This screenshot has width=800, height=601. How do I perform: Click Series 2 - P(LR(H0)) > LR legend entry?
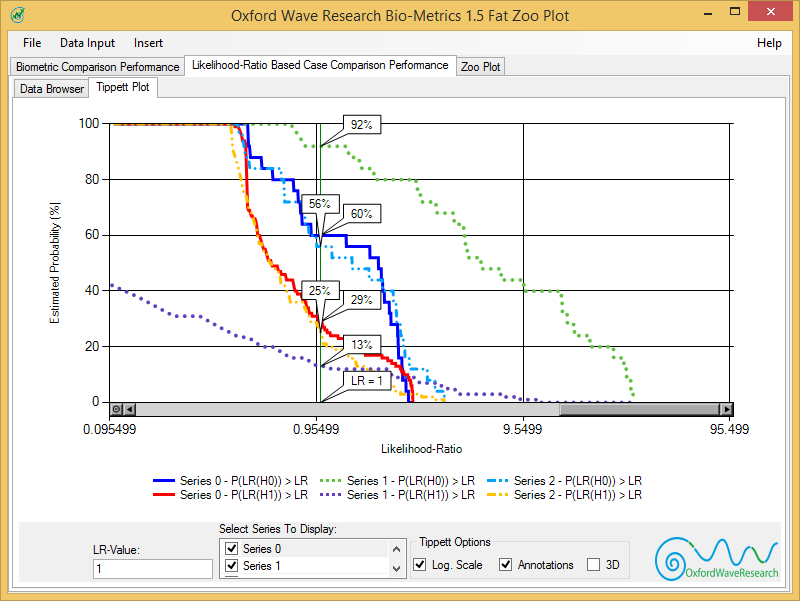coord(564,481)
